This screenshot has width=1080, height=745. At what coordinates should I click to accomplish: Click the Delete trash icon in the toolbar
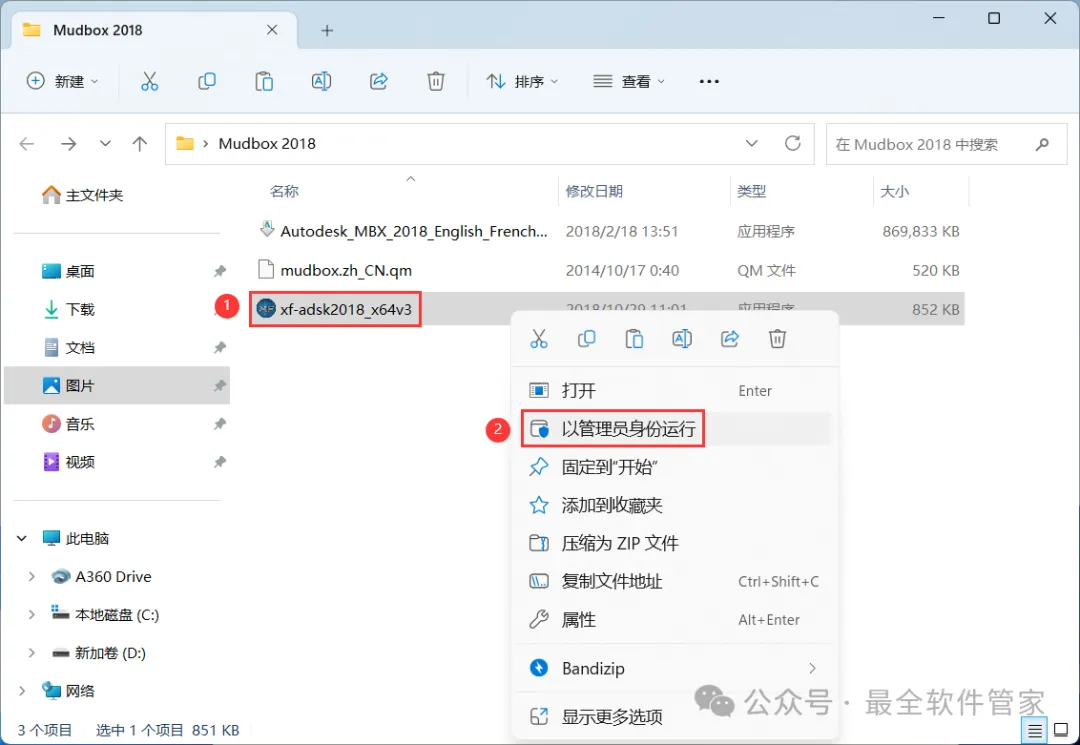pos(435,81)
